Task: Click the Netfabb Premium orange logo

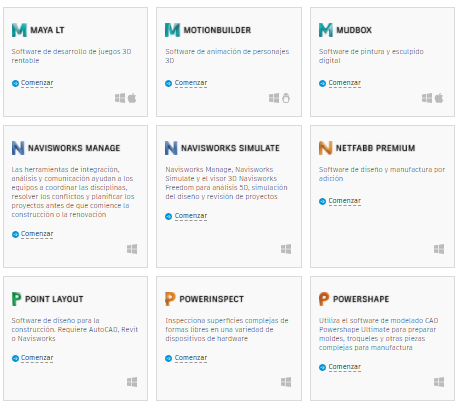Action: click(325, 148)
